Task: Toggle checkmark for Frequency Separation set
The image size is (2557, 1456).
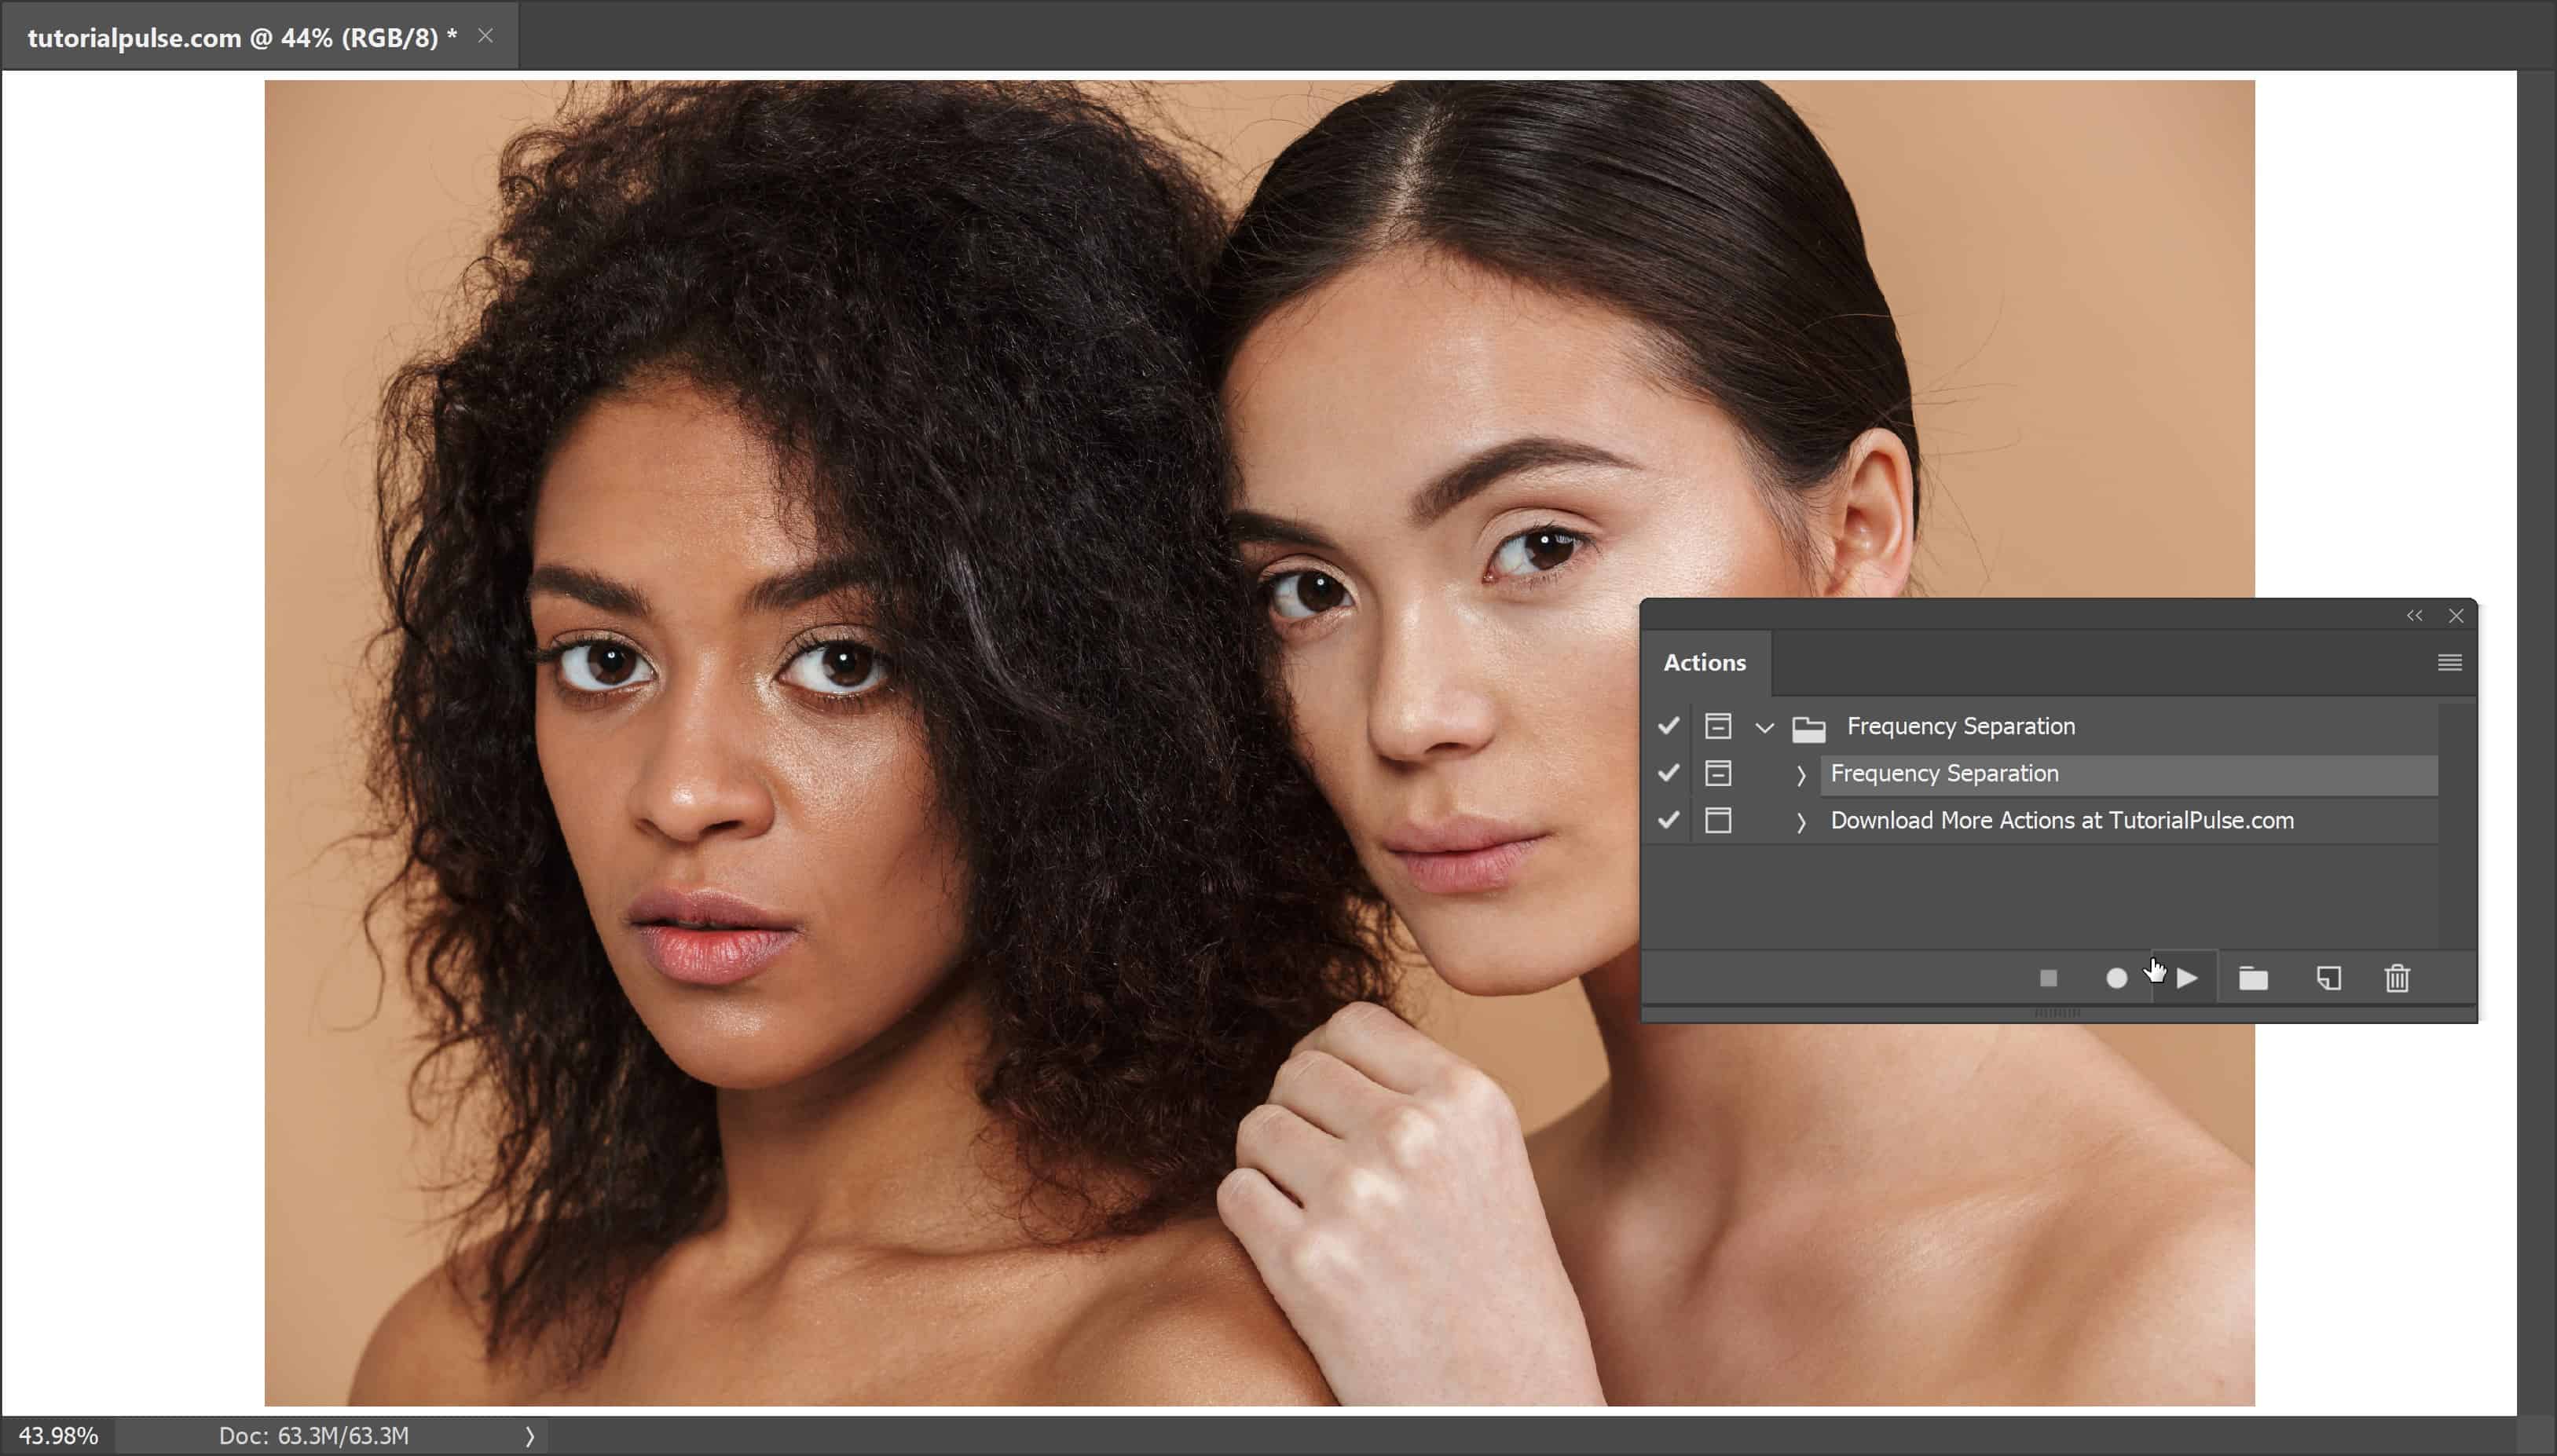Action: (x=1668, y=726)
